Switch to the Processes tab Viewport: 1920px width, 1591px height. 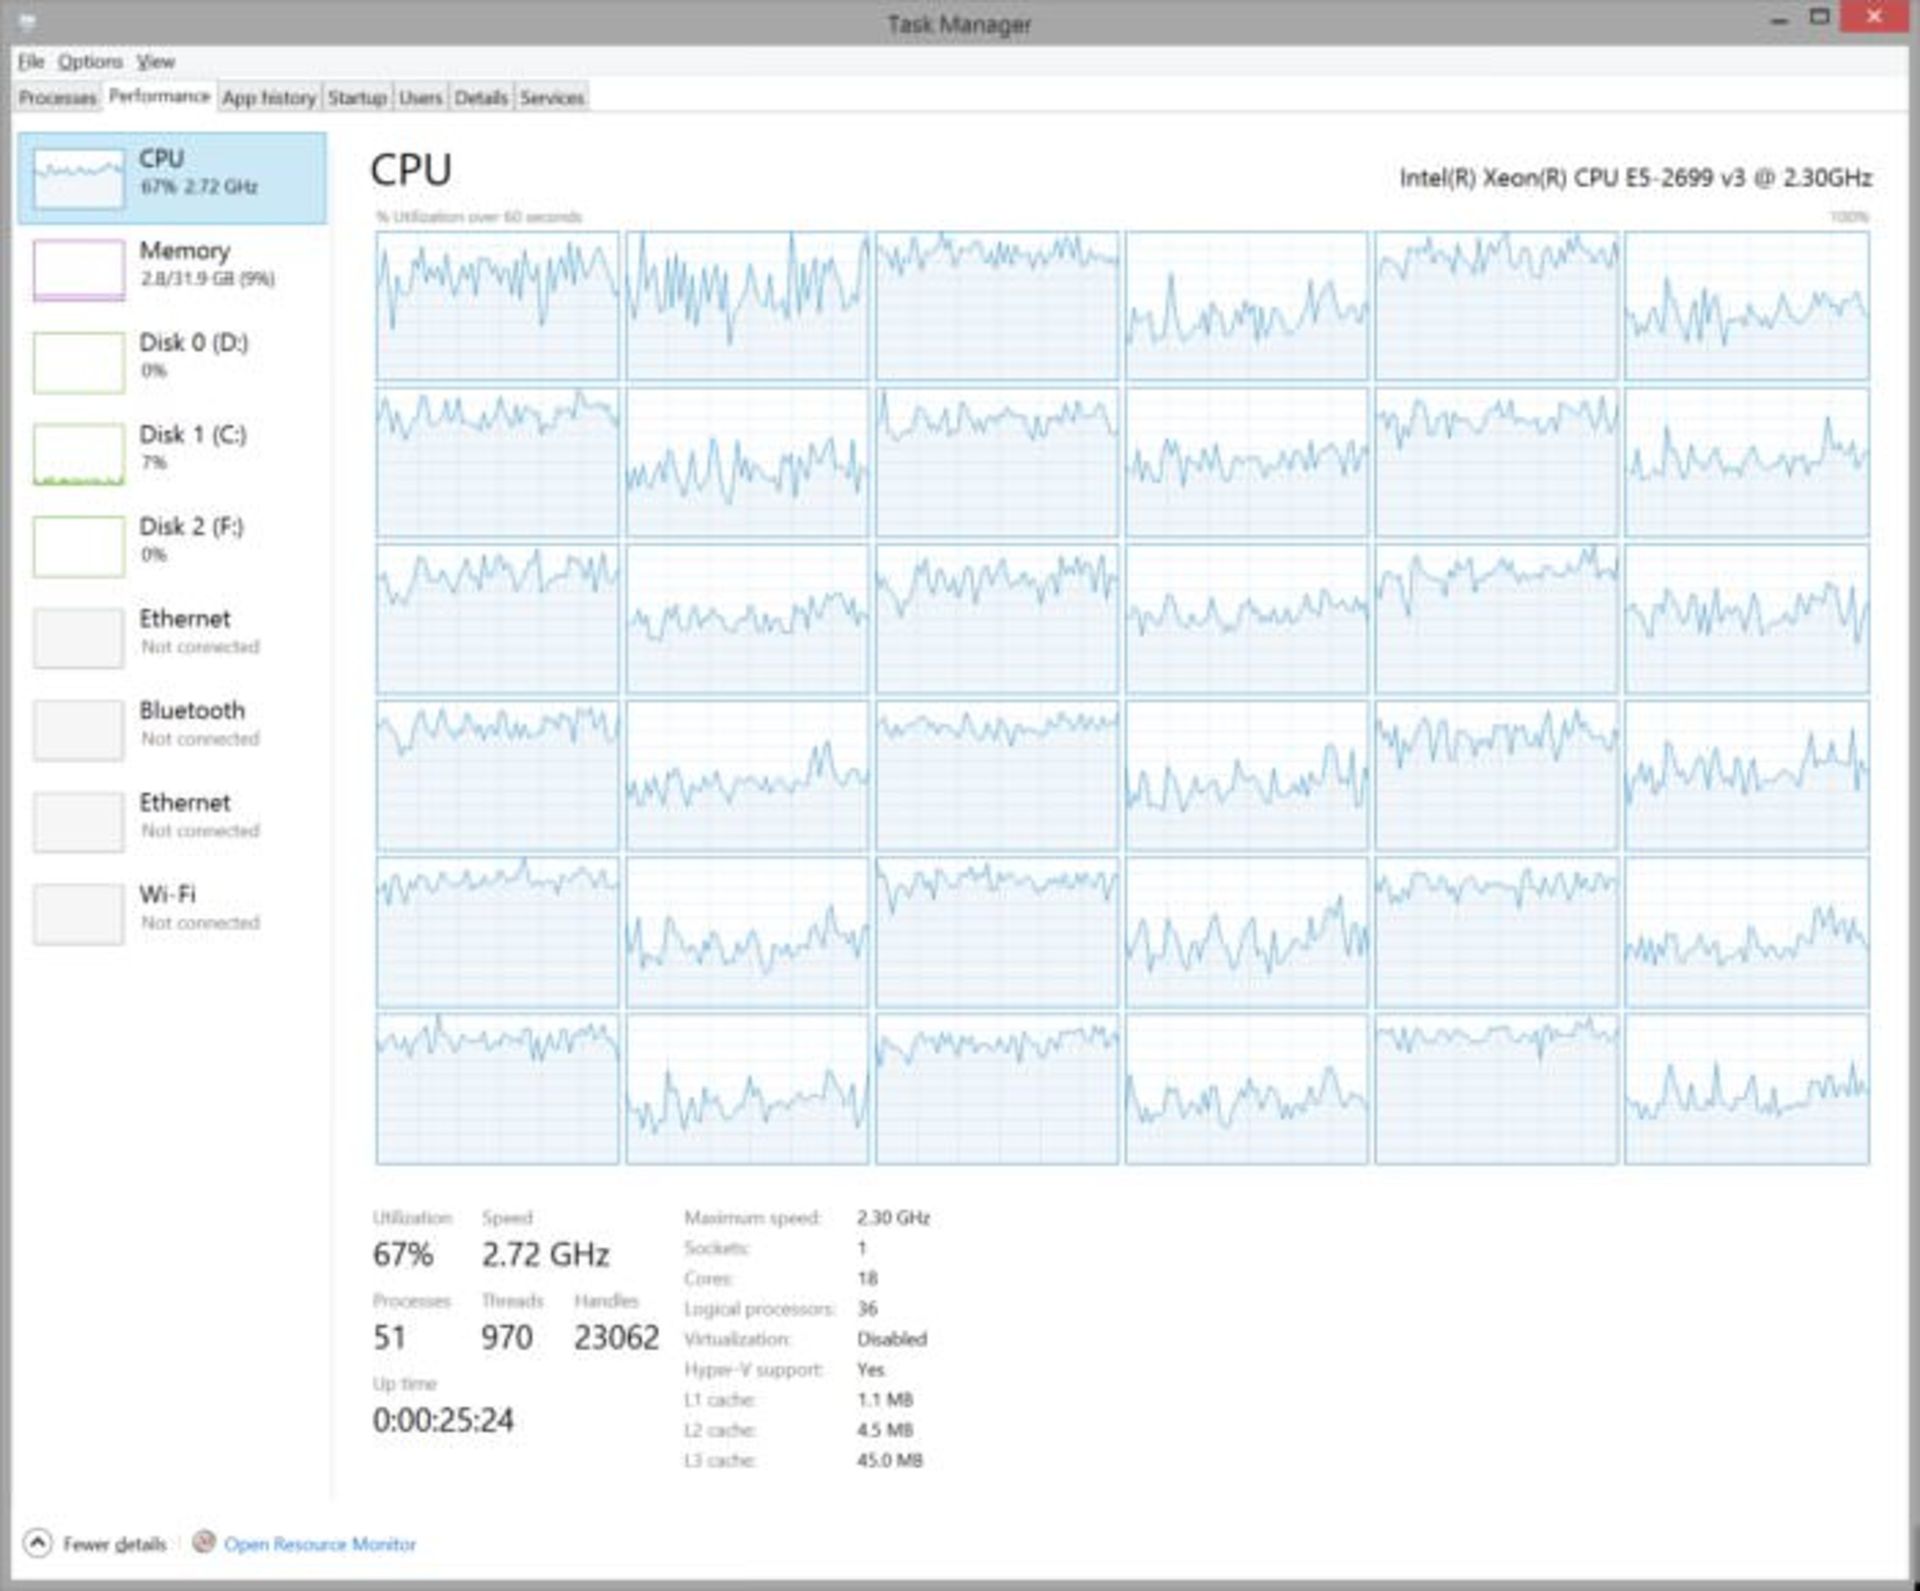(57, 98)
